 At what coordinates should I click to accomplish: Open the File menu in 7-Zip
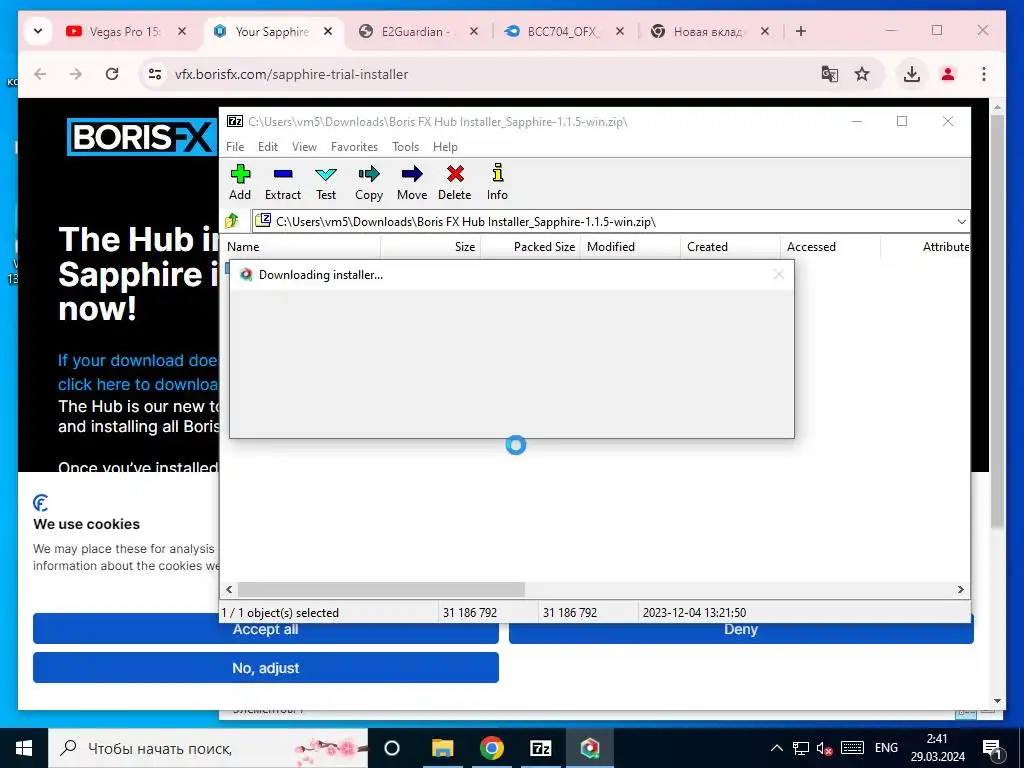click(234, 147)
